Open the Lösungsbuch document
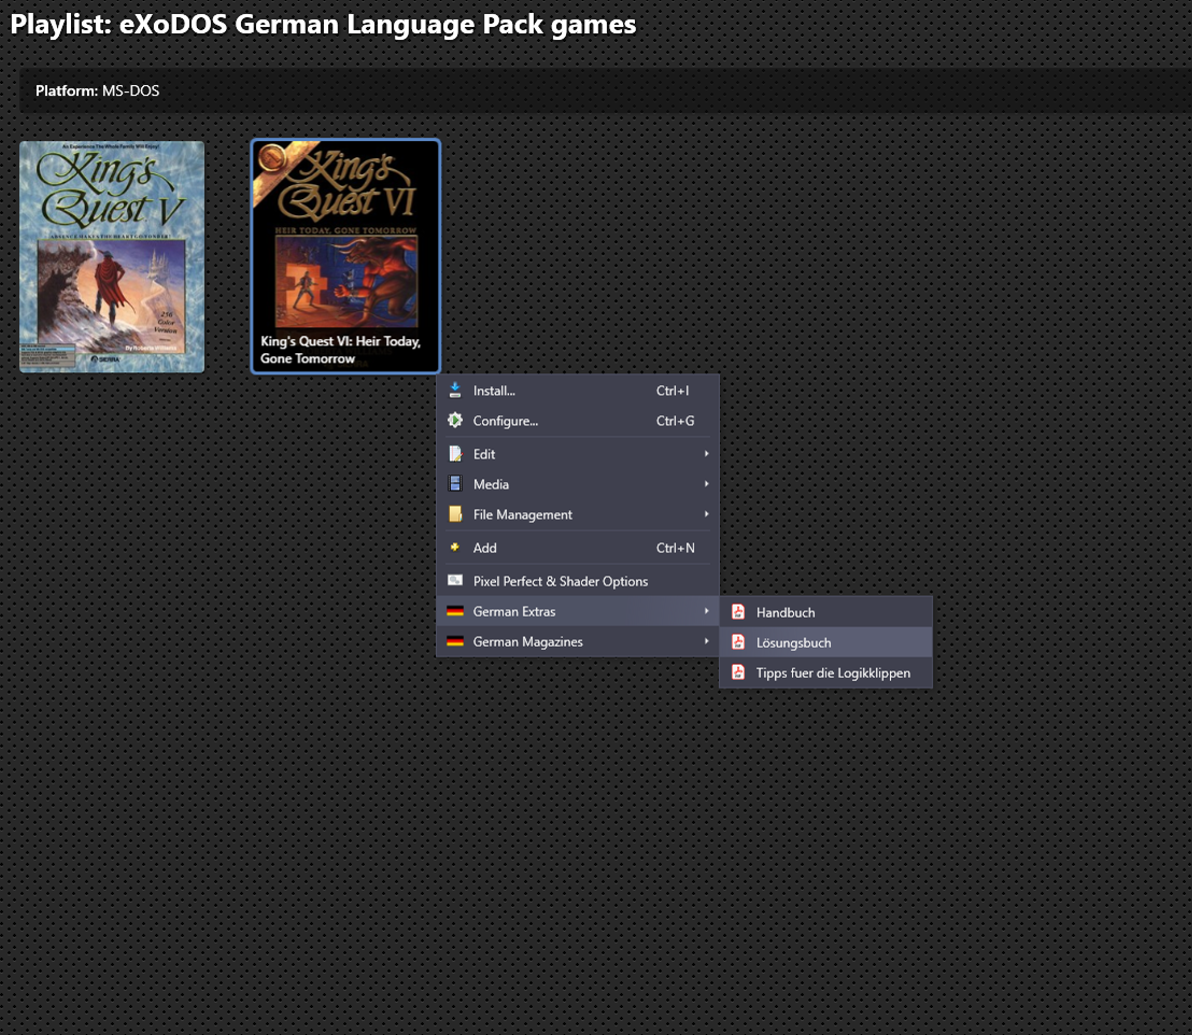Screen dimensions: 1192x1035 click(826, 643)
